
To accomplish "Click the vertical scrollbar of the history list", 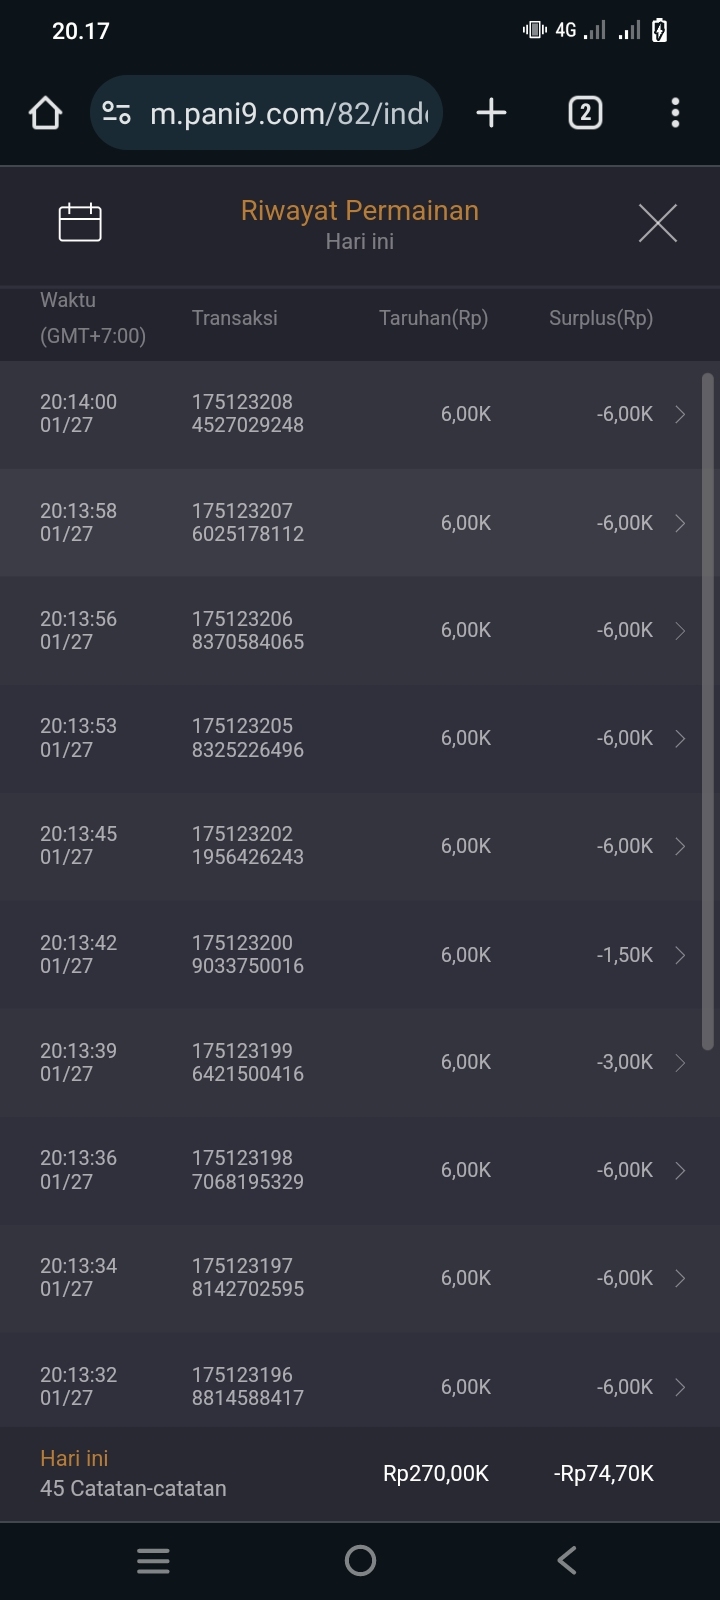I will tap(708, 710).
